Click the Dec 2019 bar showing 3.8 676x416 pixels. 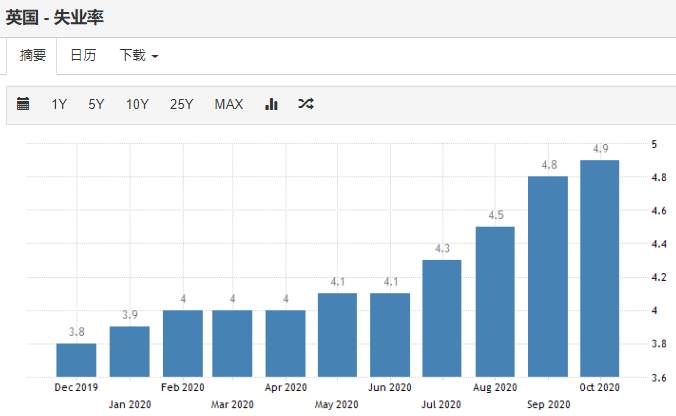coord(76,360)
